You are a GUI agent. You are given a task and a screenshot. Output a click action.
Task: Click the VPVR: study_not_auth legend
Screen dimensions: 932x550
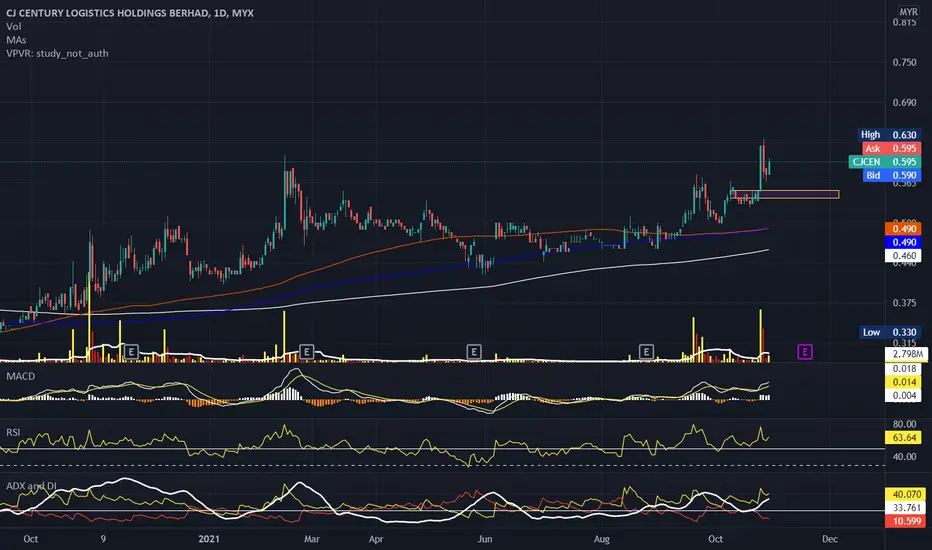57,54
